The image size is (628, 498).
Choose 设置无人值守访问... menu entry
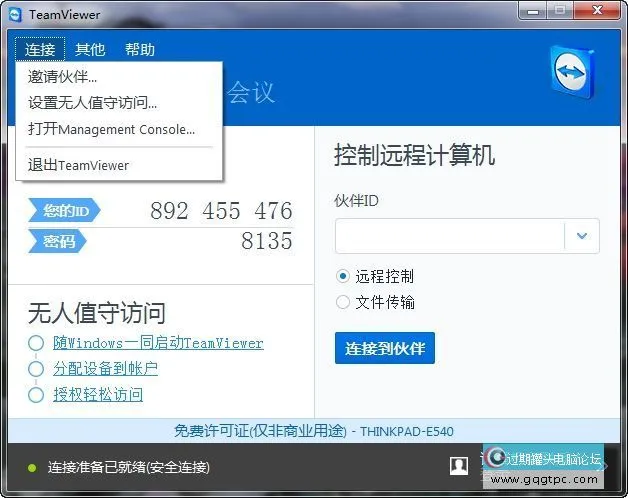point(92,102)
